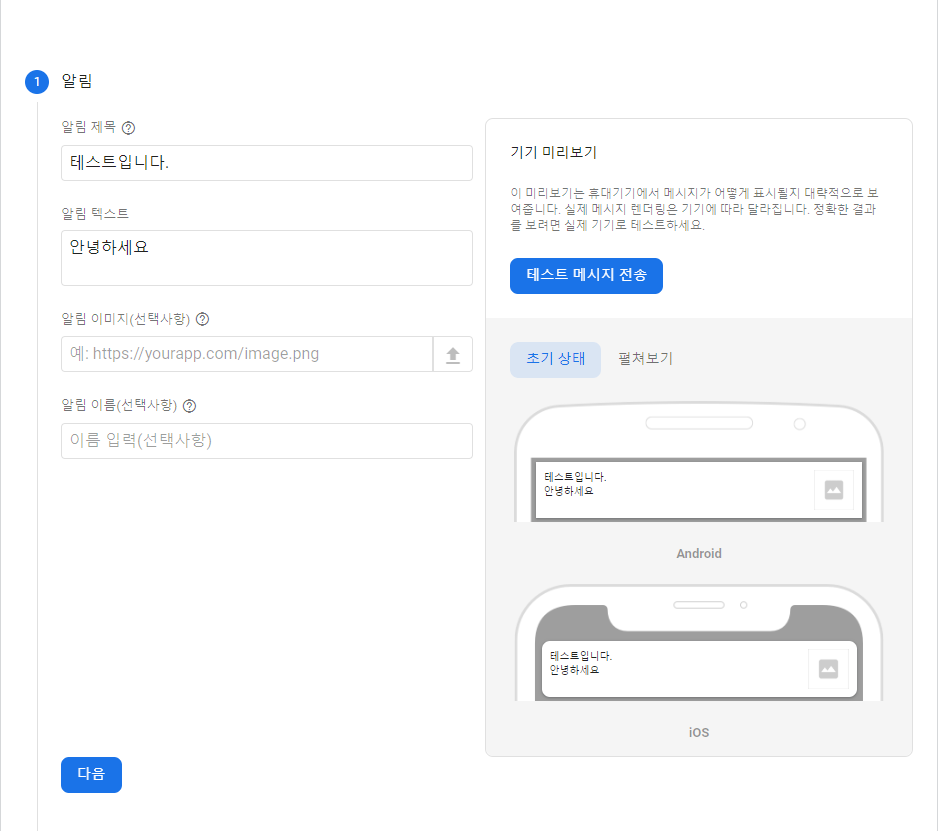This screenshot has height=831, width=938.
Task: Click the Android notification preview card
Action: (699, 490)
